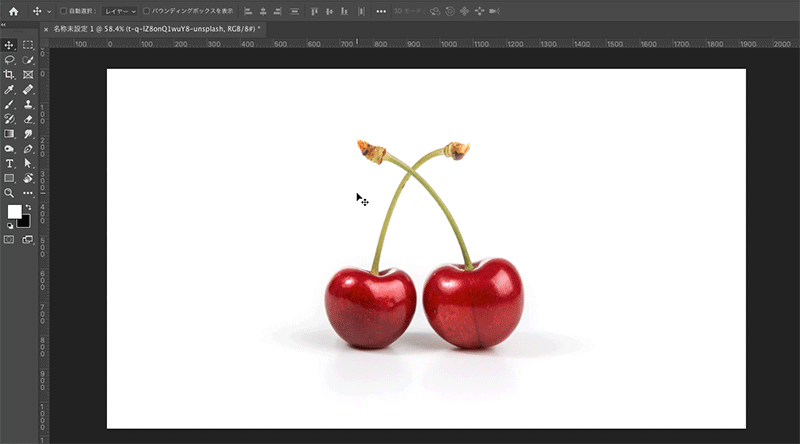This screenshot has width=800, height=444.
Task: Click the 3D video camera scale icon
Action: [x=494, y=11]
